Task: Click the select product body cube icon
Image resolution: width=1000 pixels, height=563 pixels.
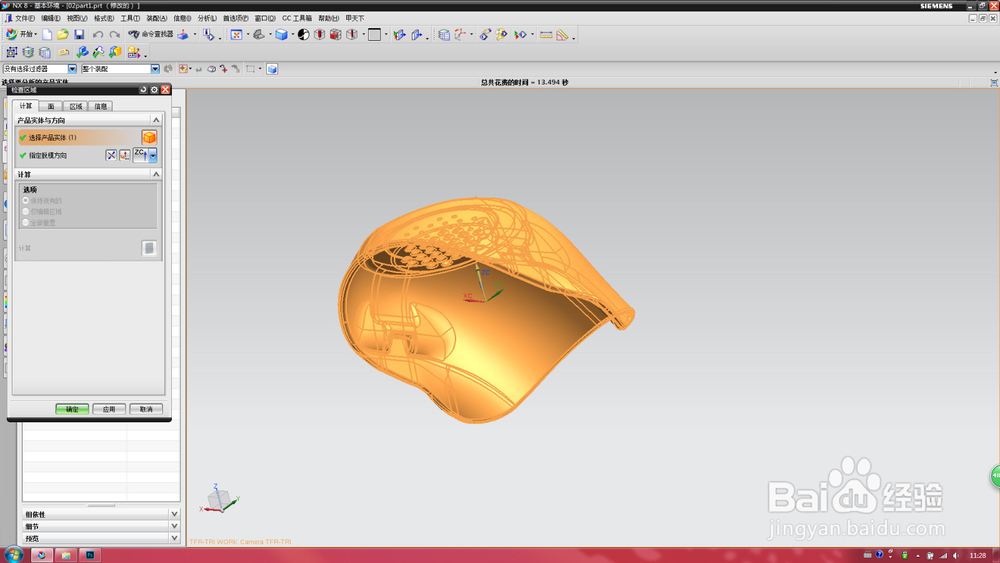Action: pyautogui.click(x=149, y=137)
